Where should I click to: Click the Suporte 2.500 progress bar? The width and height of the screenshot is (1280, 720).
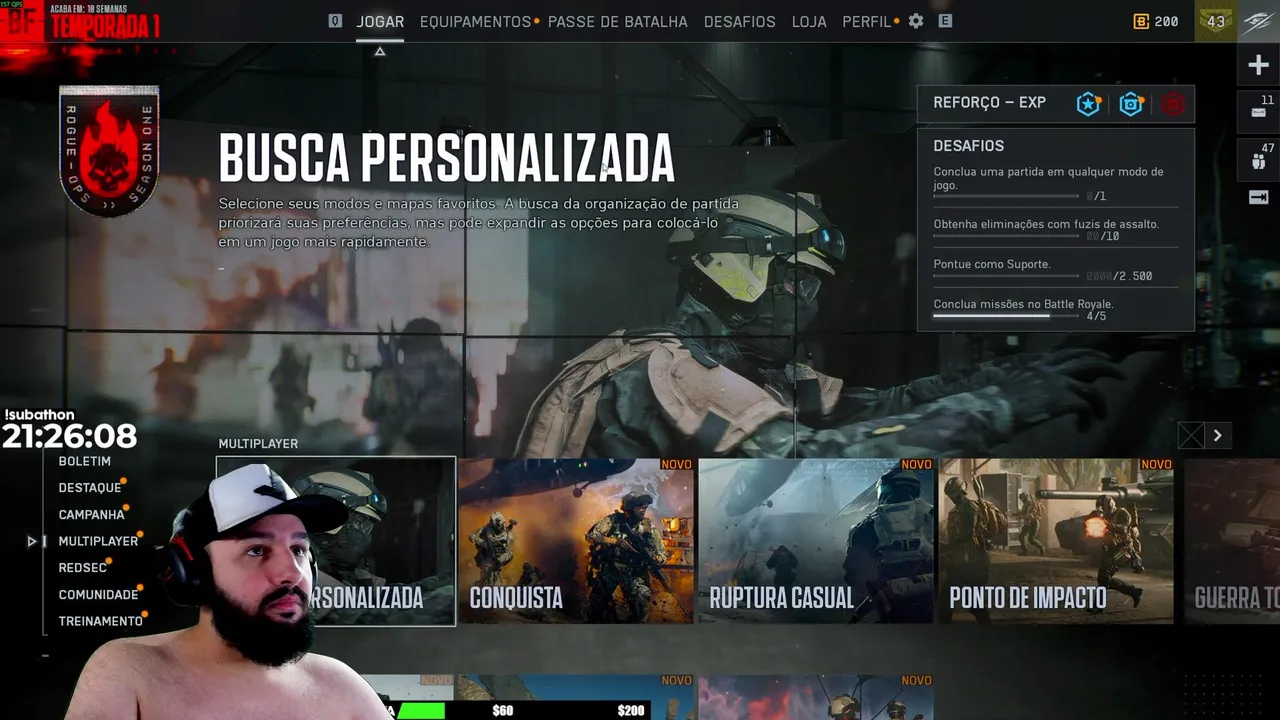[1006, 276]
